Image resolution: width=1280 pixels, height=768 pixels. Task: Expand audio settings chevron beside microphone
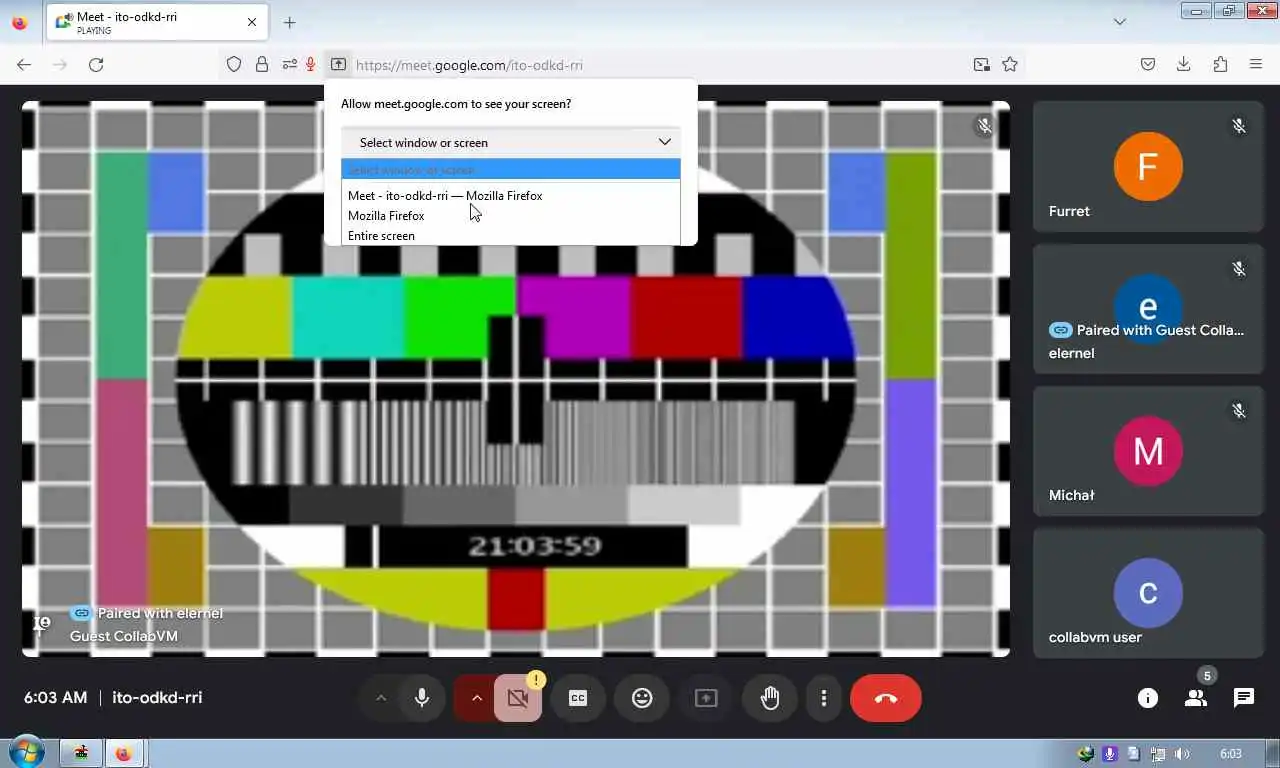coord(380,698)
